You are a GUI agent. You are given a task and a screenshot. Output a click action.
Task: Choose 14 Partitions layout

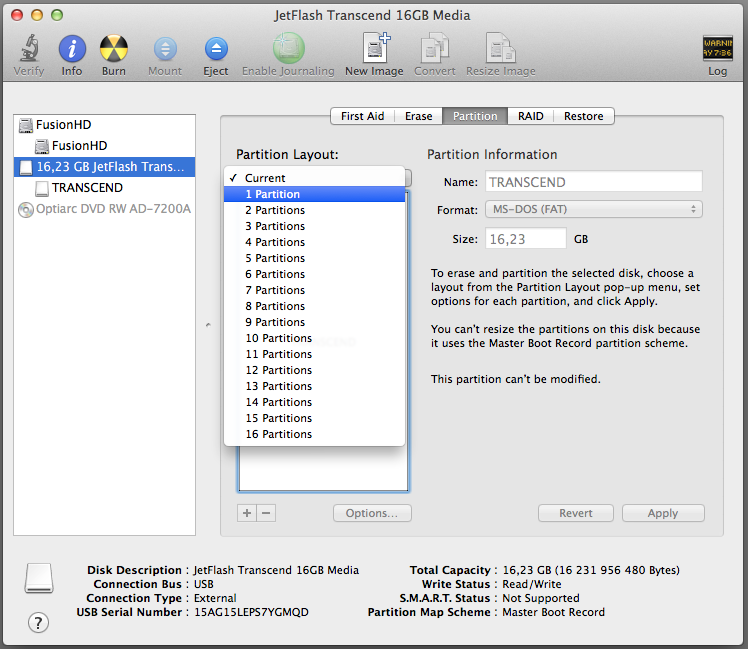click(x=314, y=402)
